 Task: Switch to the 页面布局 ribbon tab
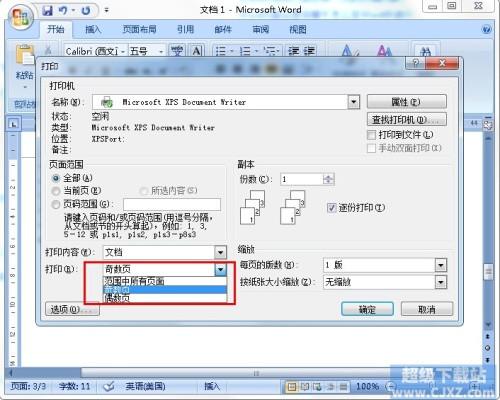[139, 29]
